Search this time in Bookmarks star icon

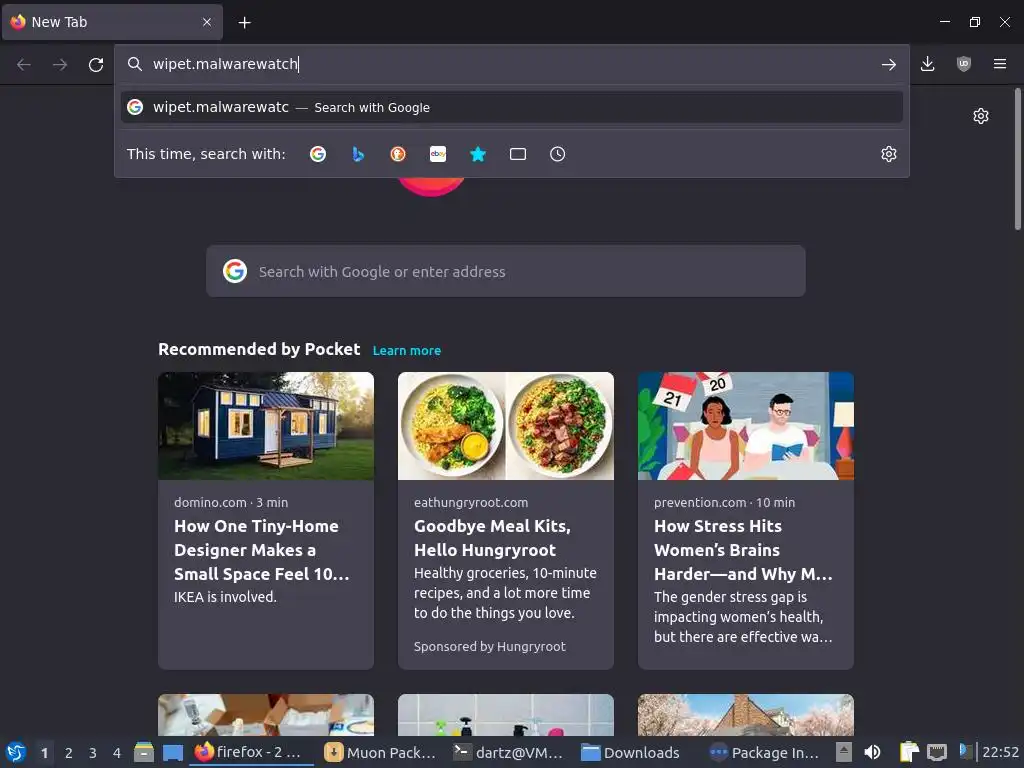(x=478, y=154)
